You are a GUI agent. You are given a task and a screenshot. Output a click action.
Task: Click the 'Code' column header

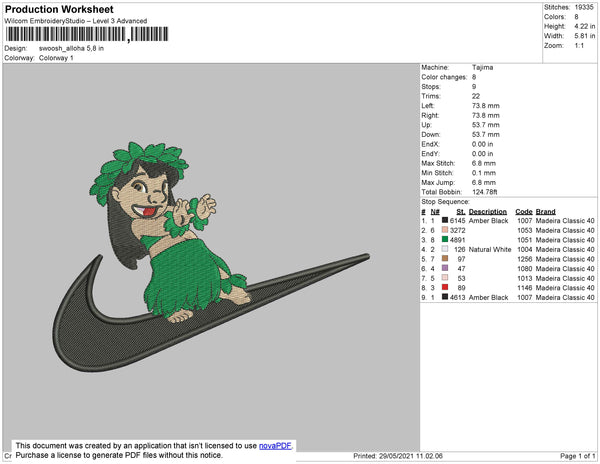pyautogui.click(x=524, y=212)
